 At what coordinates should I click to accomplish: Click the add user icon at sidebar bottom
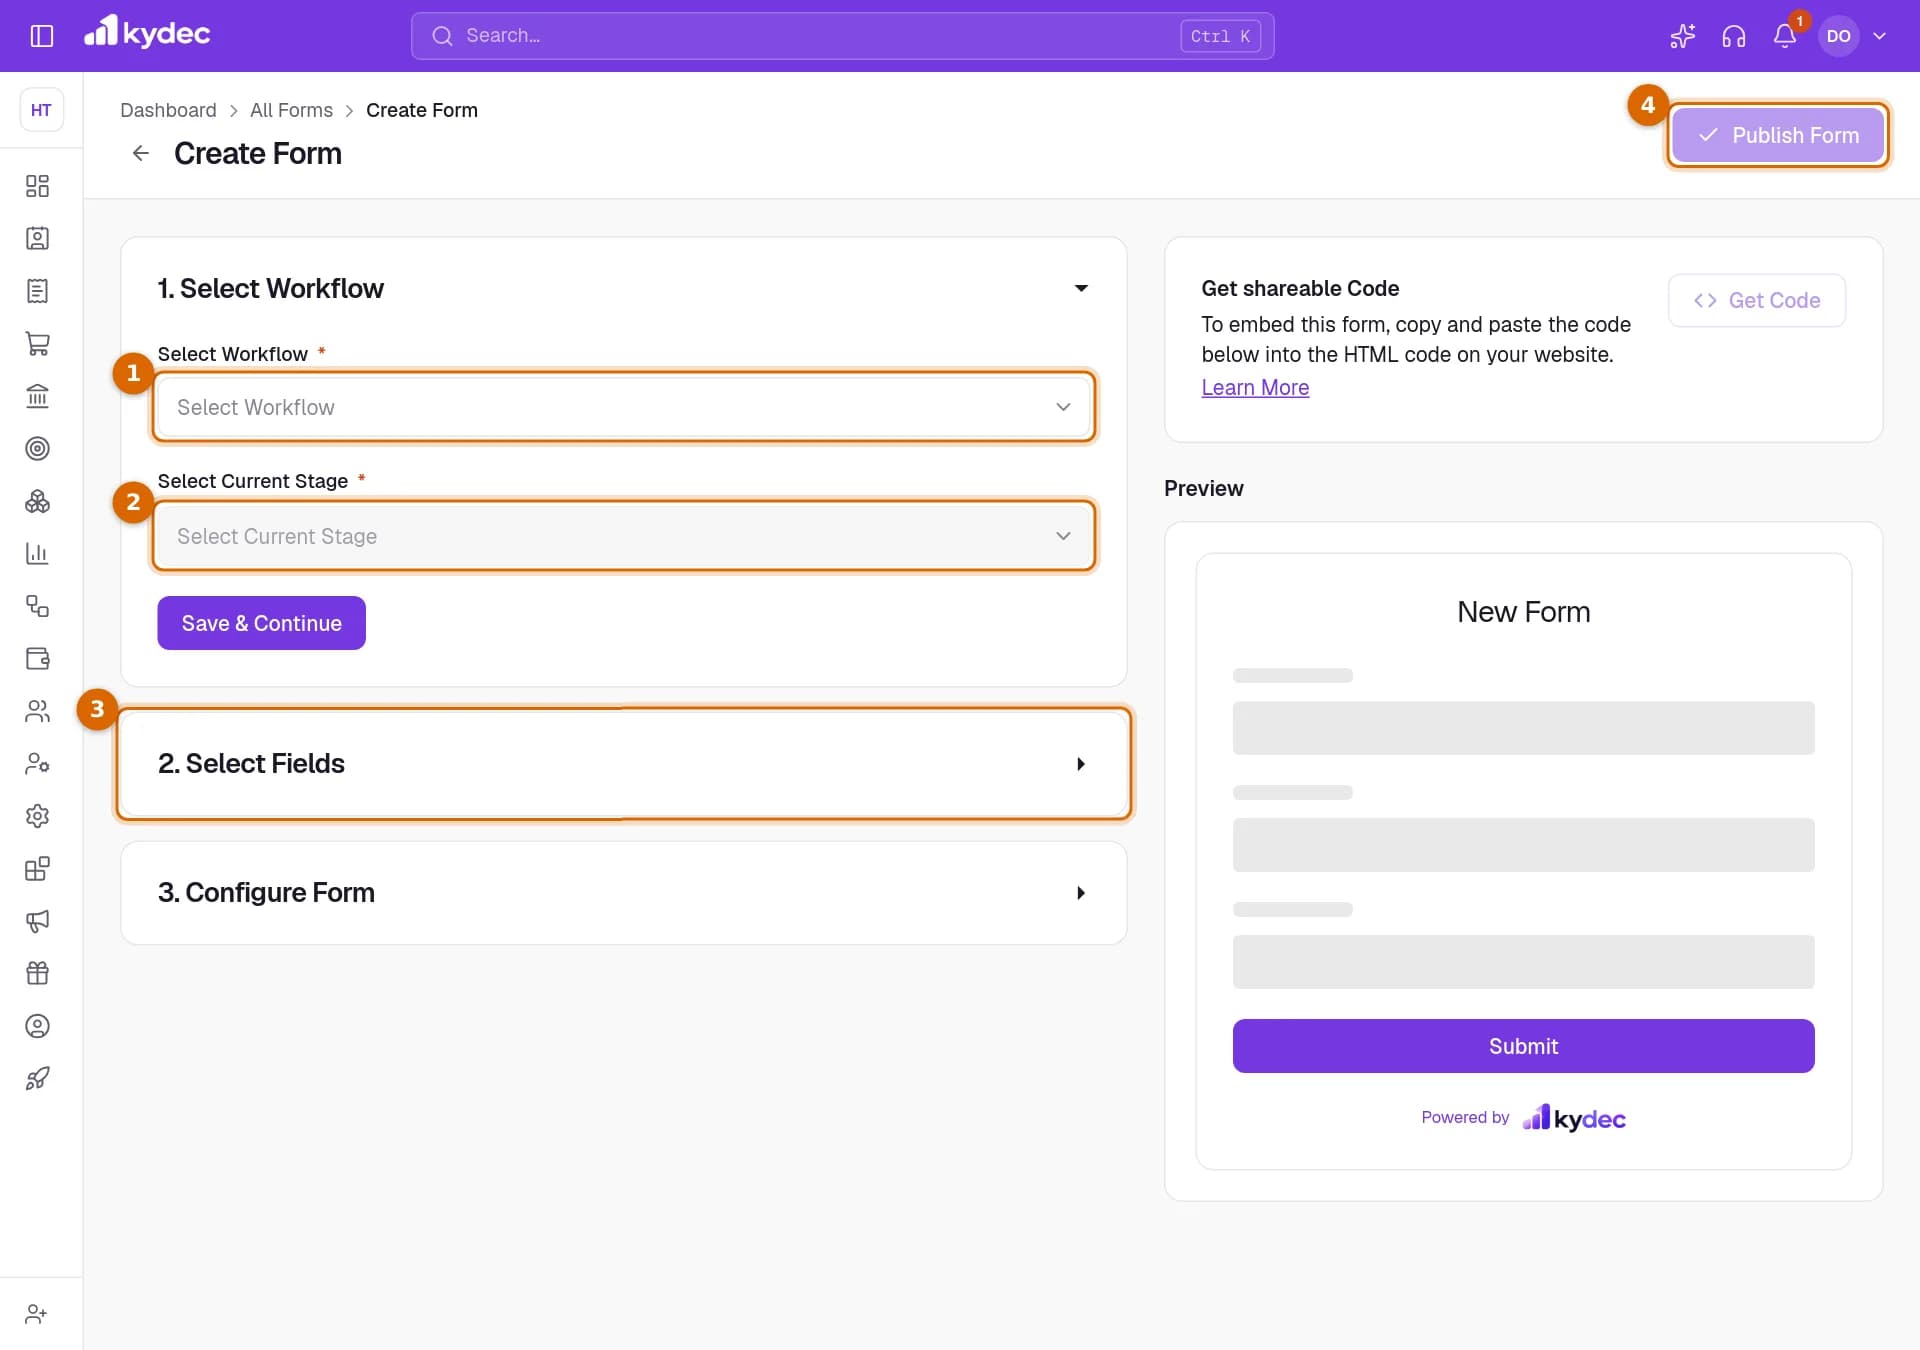(36, 1314)
